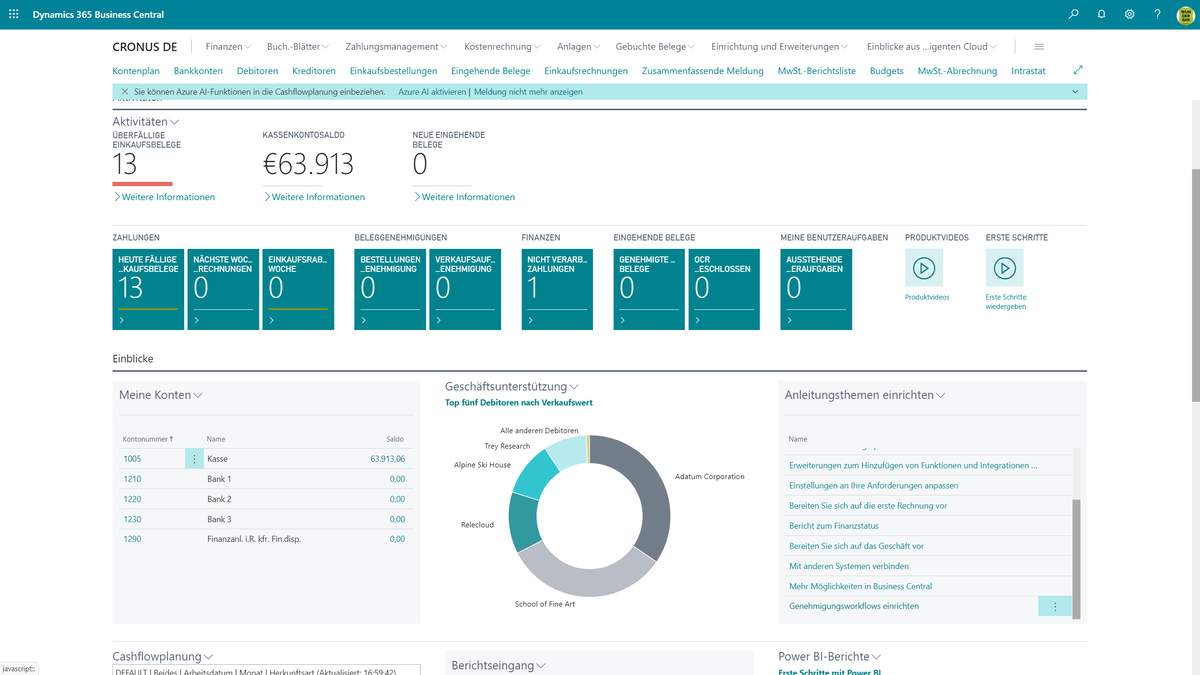Open the hamburger menu beside the navigation groups

[1039, 46]
